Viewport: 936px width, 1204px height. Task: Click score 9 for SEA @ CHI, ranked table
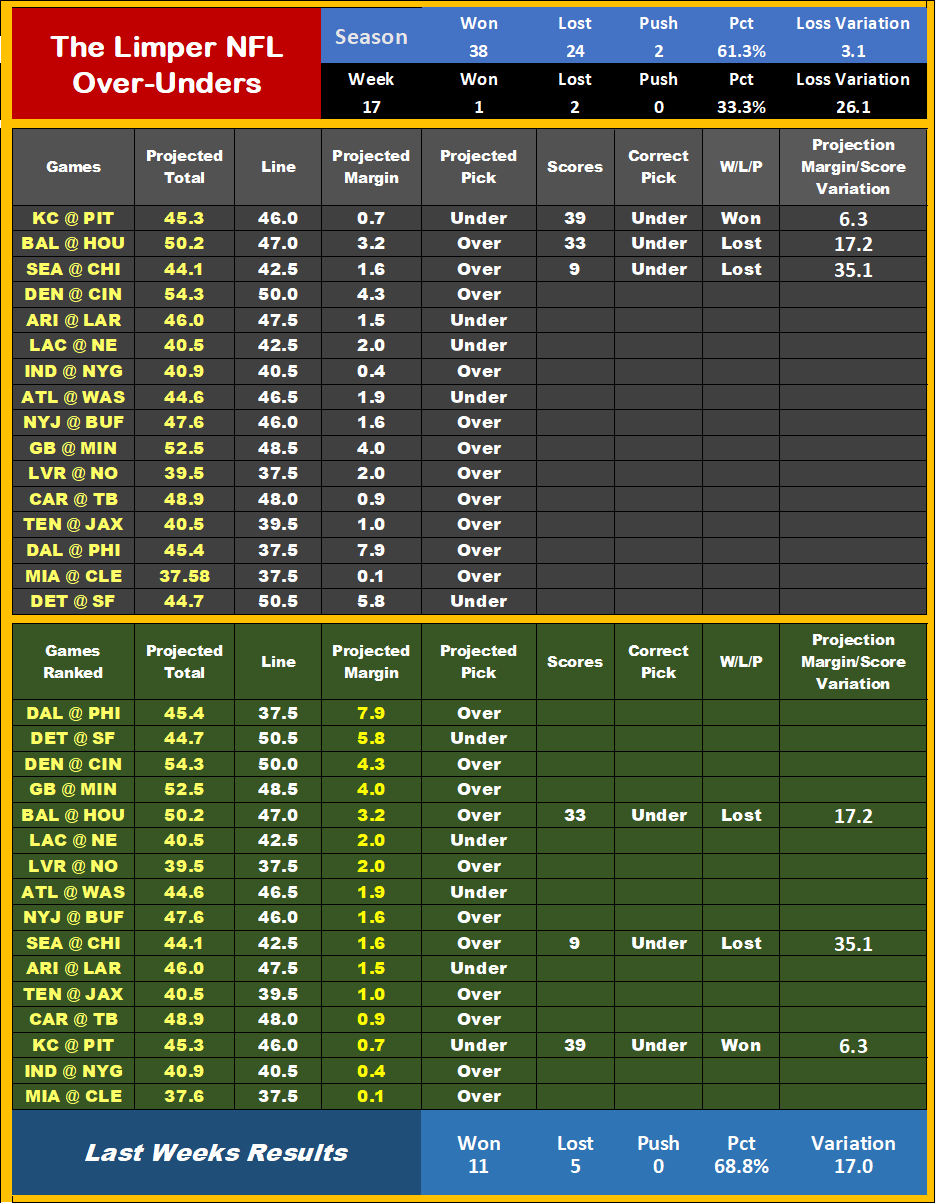[x=575, y=943]
